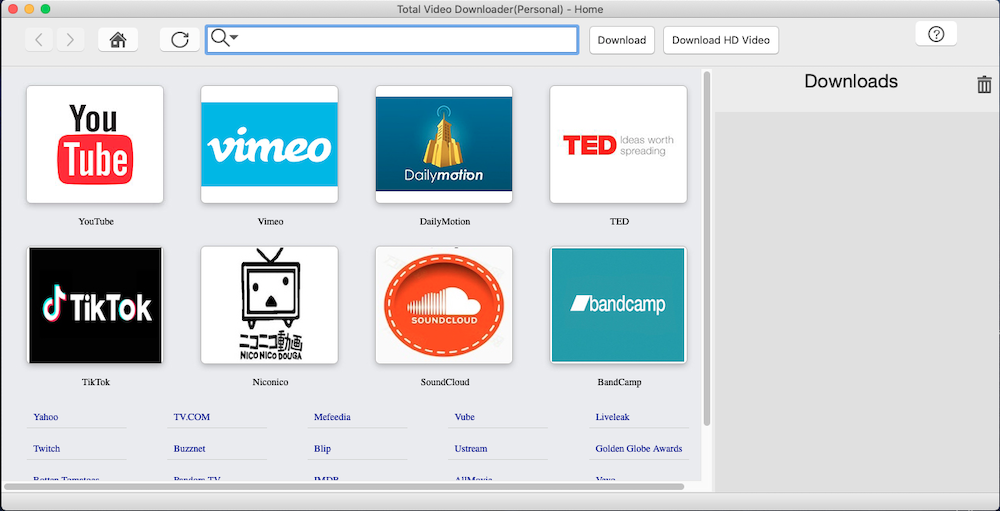
Task: Click the horizontal scrollbar below the site list
Action: click(344, 486)
